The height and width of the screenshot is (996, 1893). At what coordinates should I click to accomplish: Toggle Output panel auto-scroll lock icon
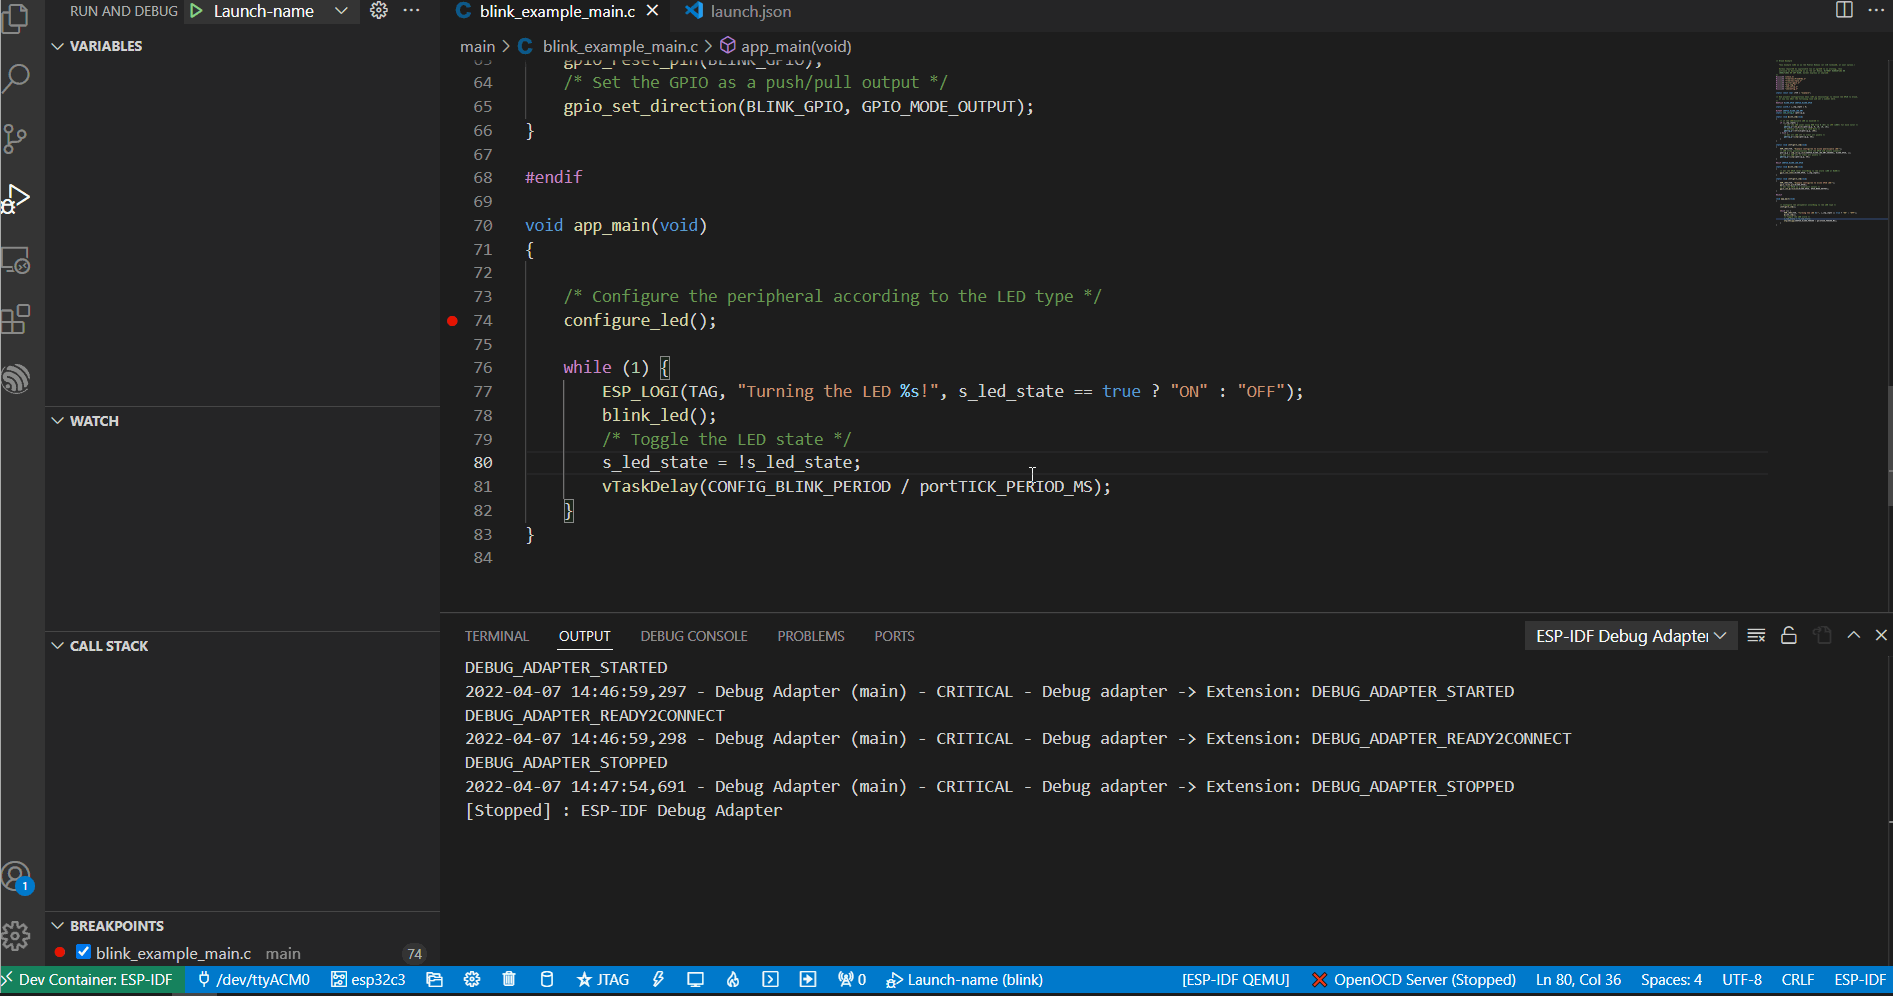pos(1789,635)
